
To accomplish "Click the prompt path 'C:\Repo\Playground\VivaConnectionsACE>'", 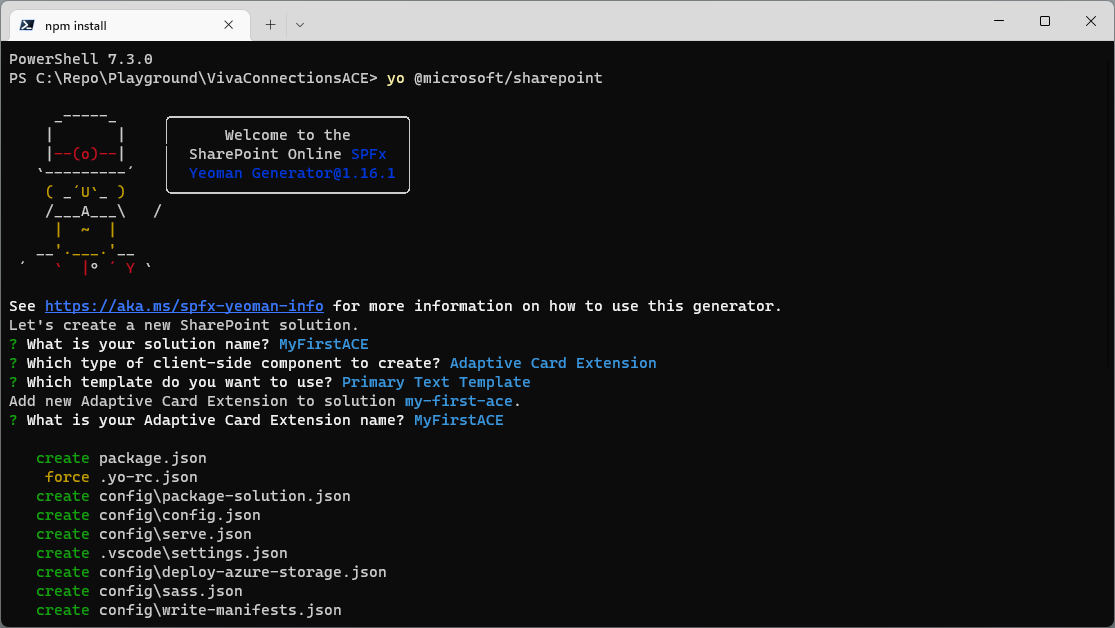I will coord(206,78).
